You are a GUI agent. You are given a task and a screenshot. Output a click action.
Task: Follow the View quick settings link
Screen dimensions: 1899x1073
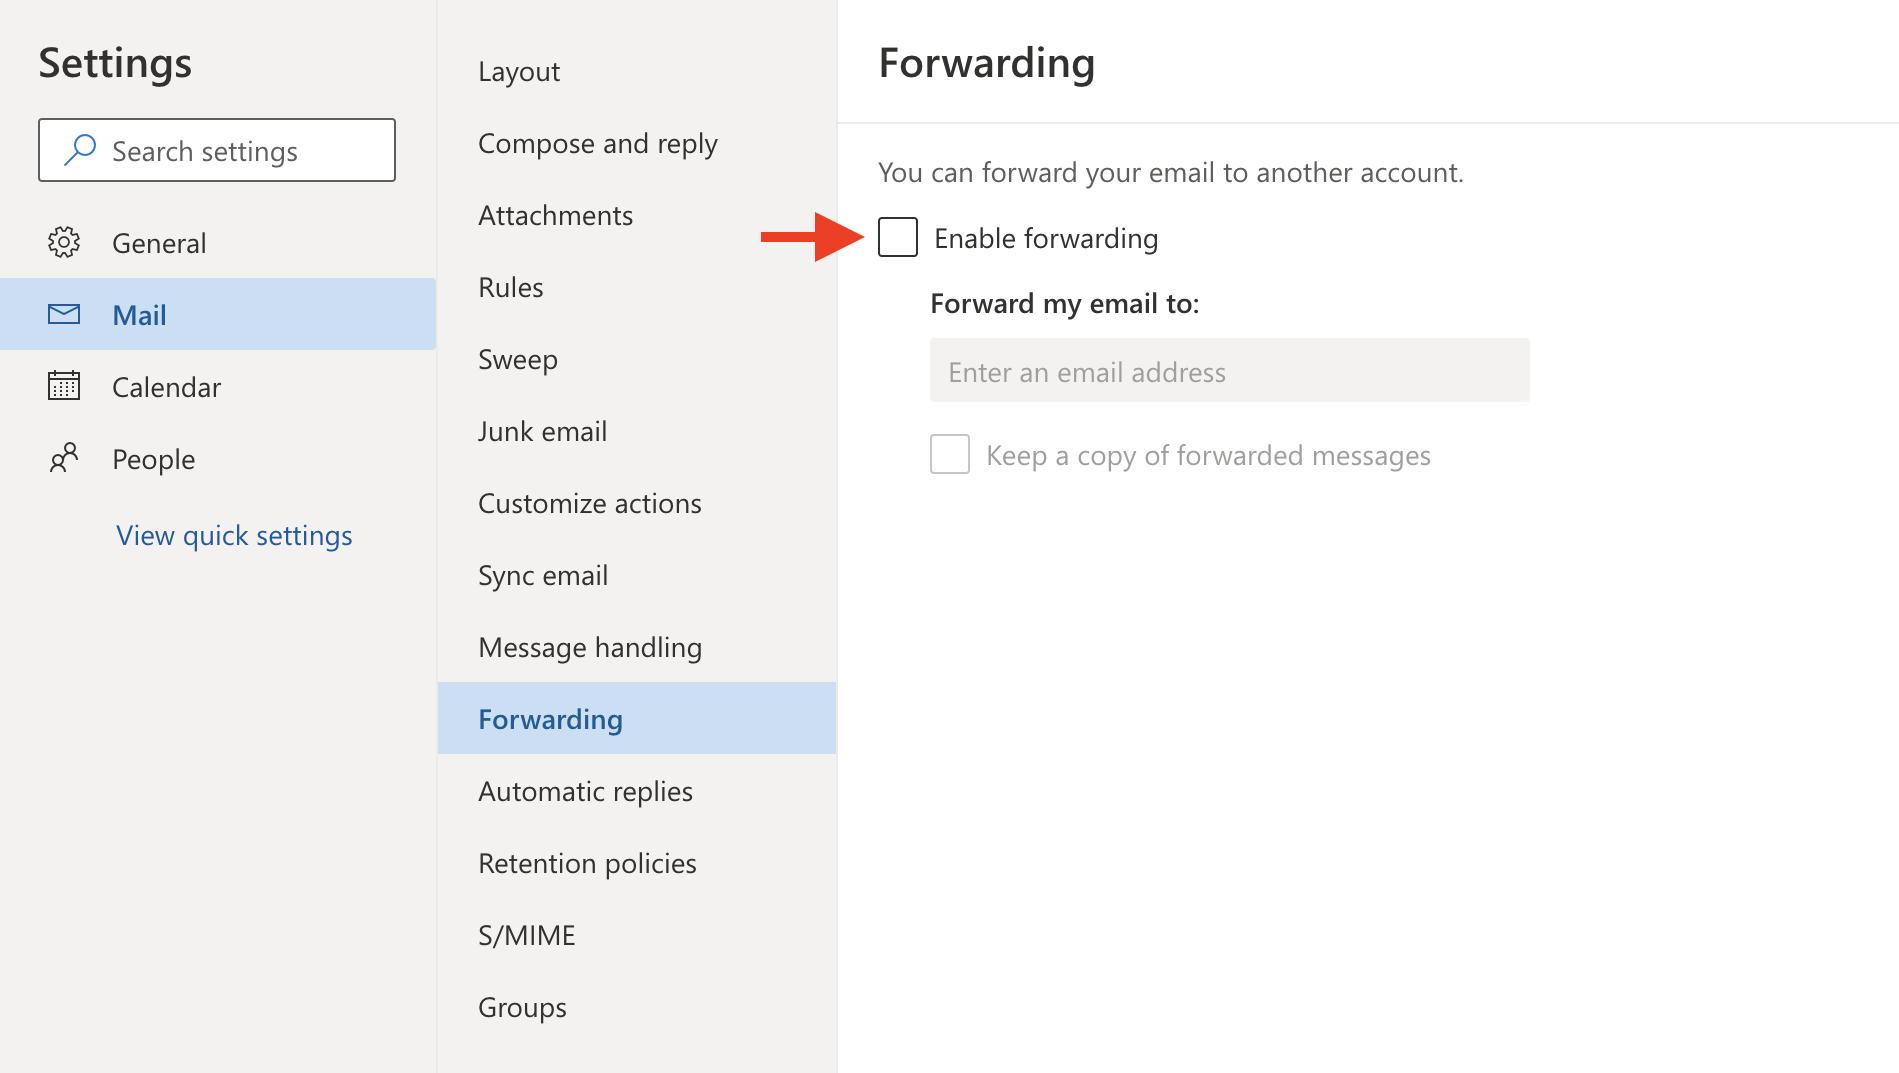(x=234, y=535)
